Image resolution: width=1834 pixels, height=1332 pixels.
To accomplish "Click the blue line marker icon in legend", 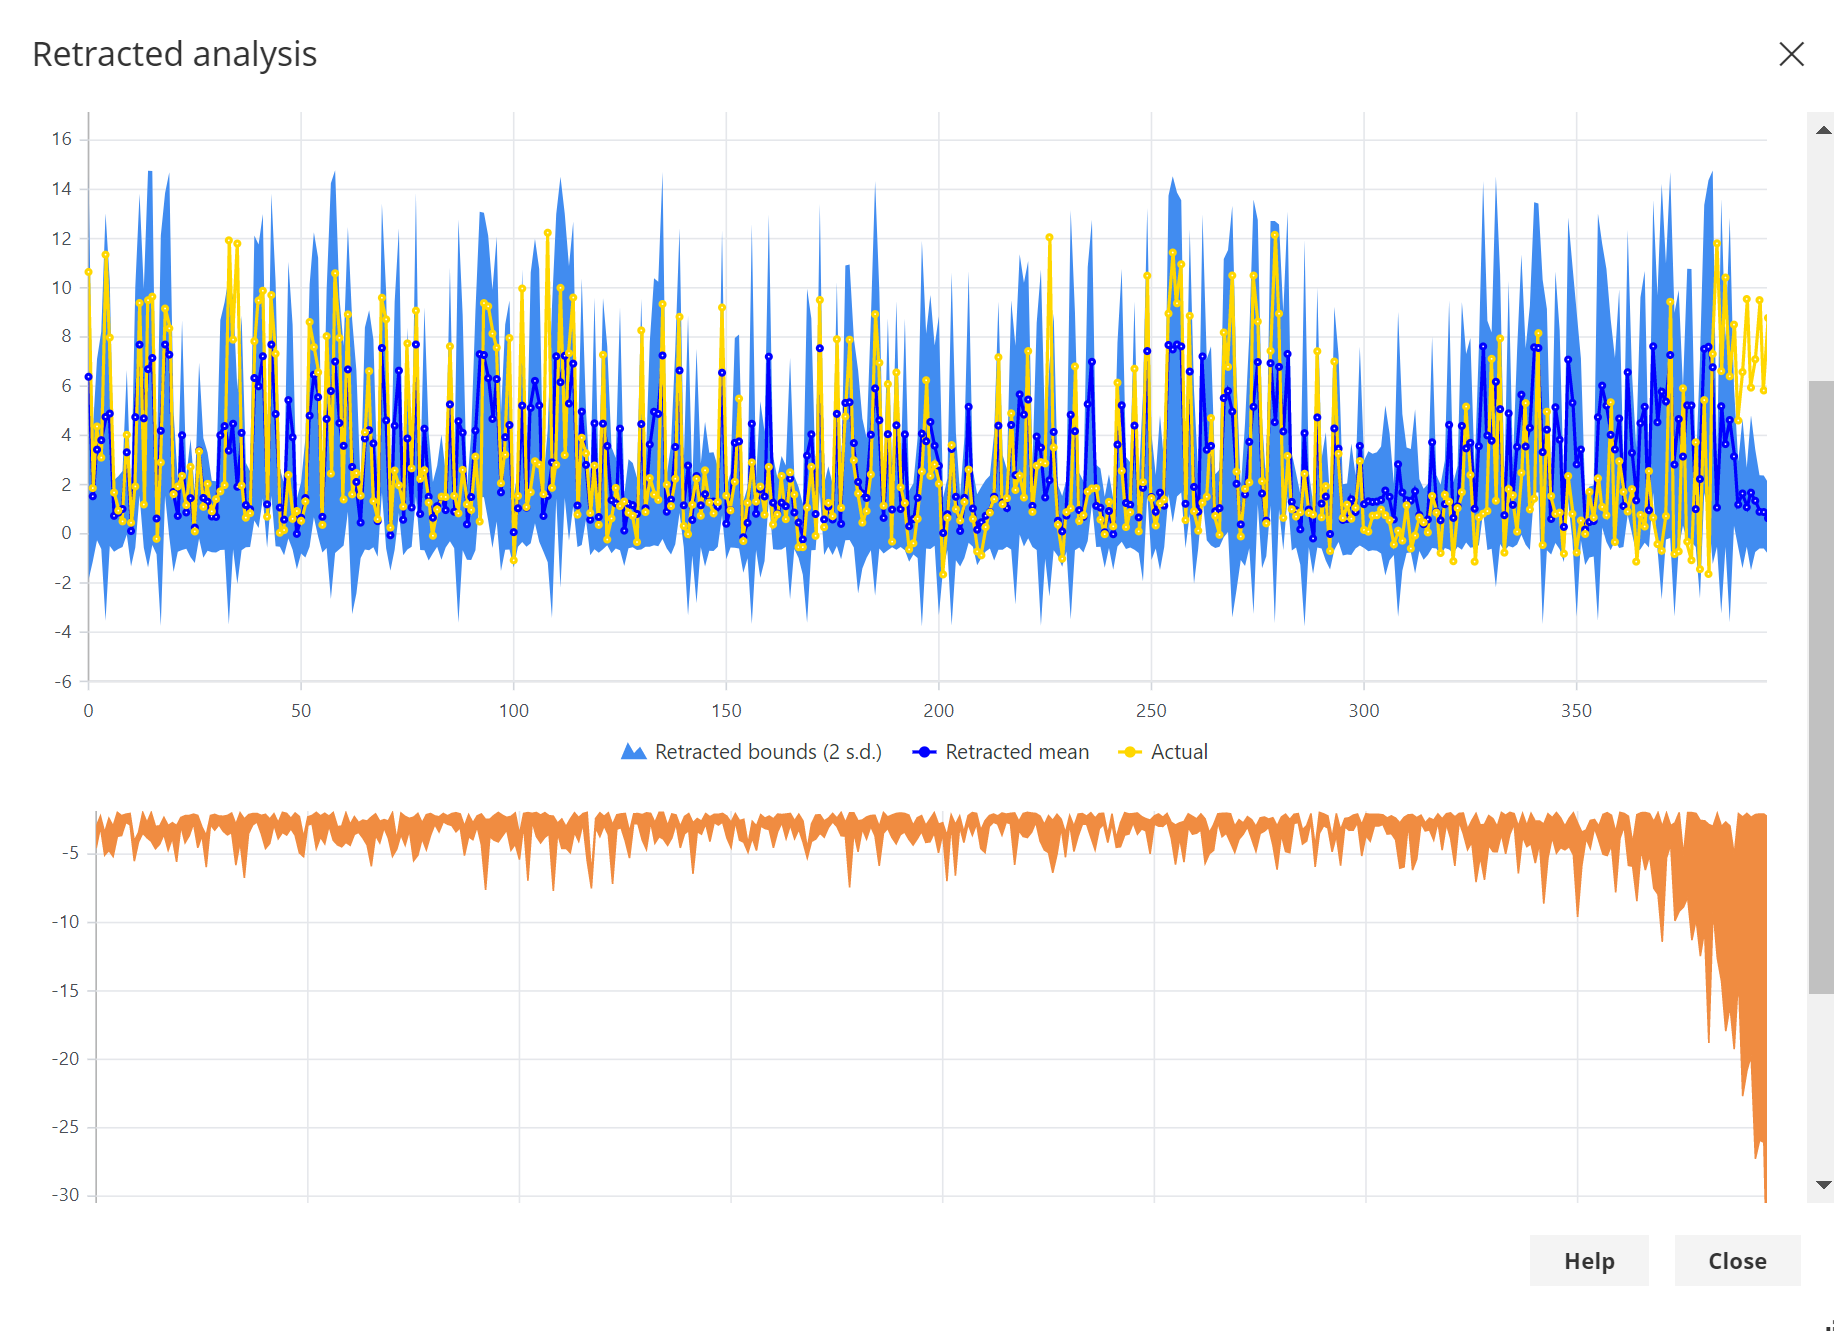I will click(924, 752).
